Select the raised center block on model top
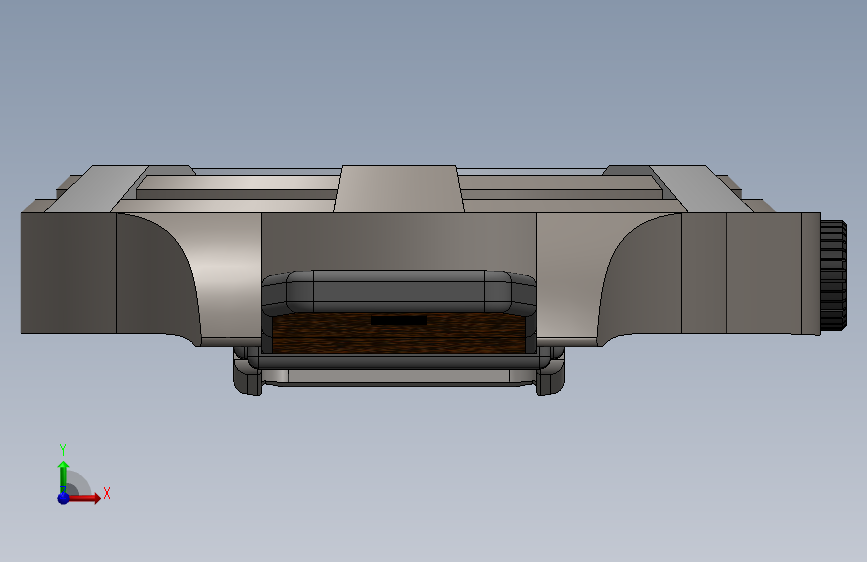Image resolution: width=867 pixels, height=562 pixels. pos(399,188)
